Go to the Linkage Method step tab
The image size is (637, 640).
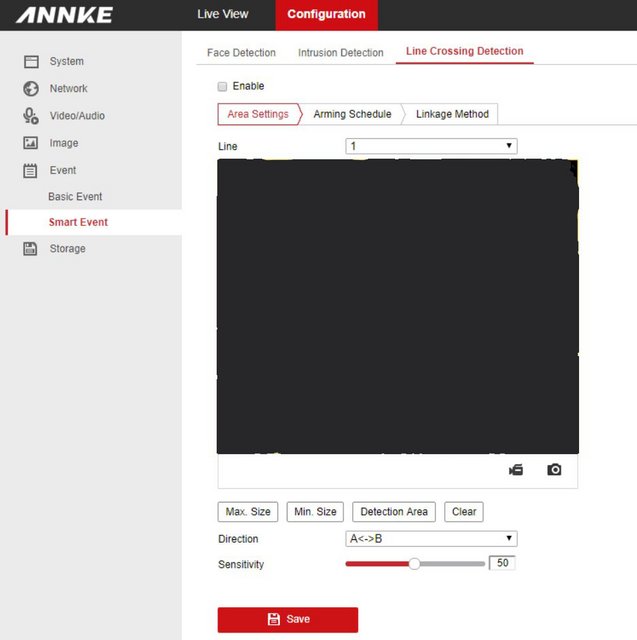point(452,114)
